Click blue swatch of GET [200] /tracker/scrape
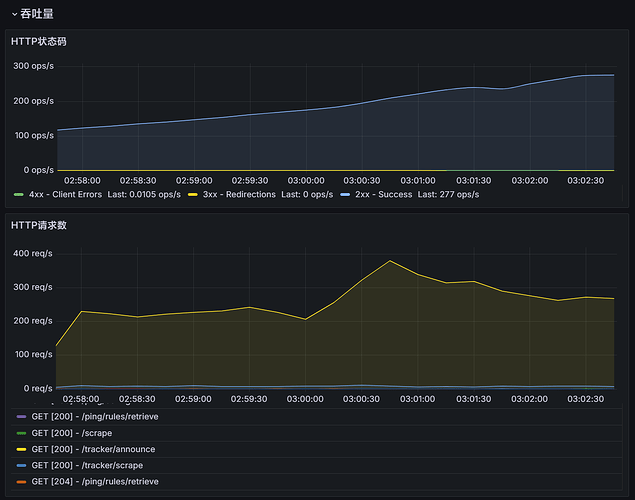 coord(21,465)
